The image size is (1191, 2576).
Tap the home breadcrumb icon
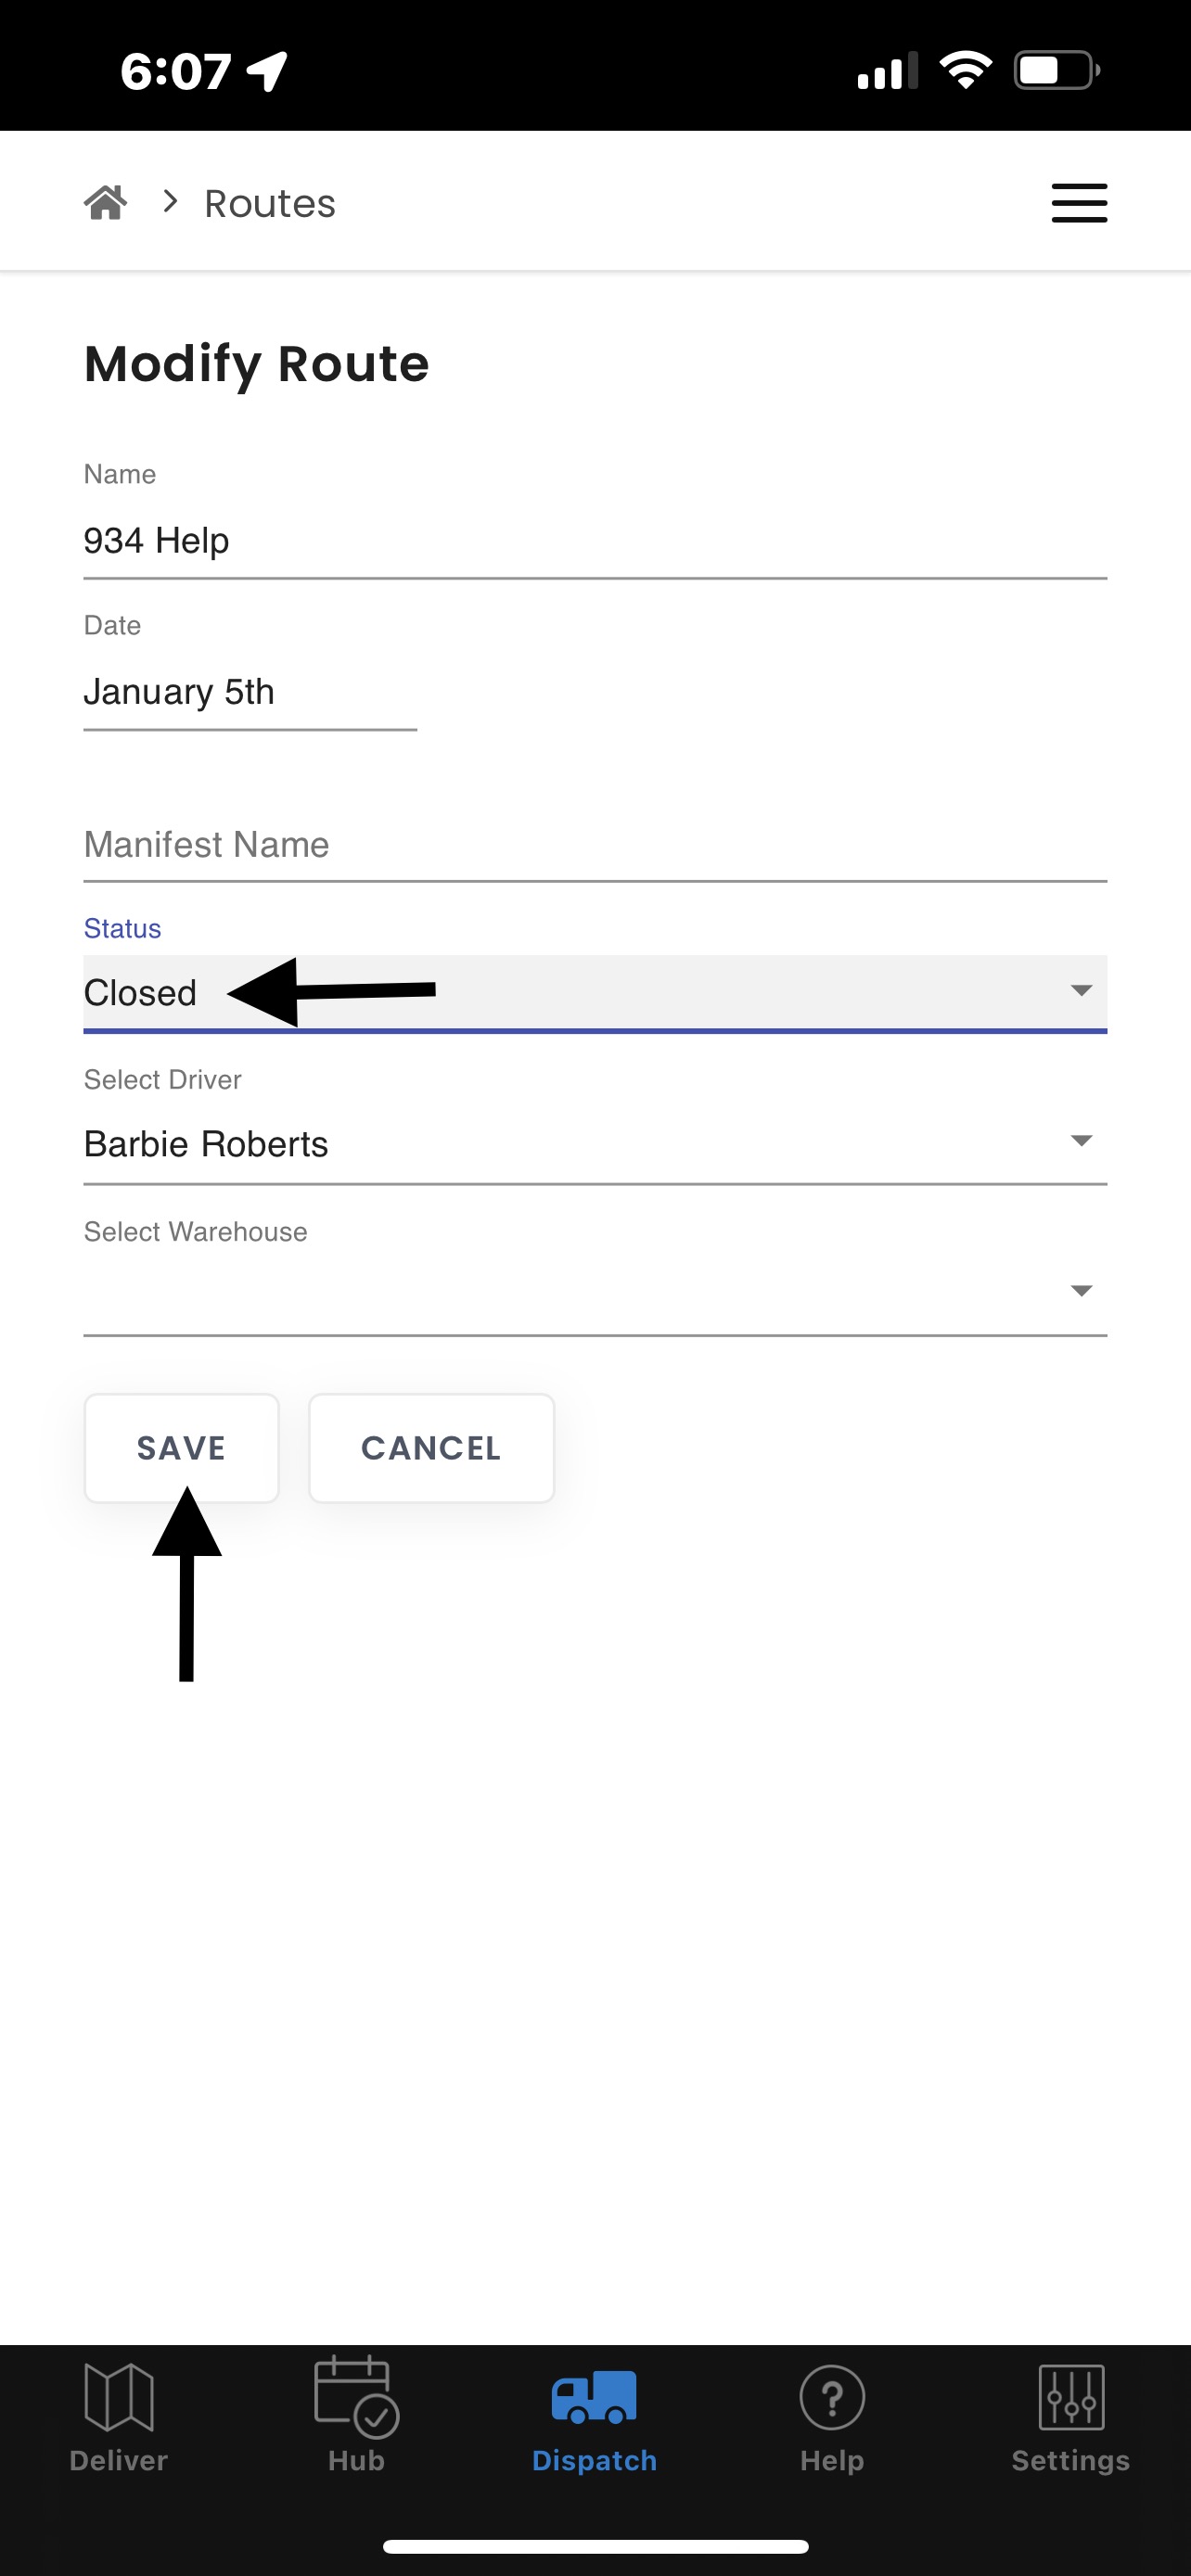[x=105, y=203]
